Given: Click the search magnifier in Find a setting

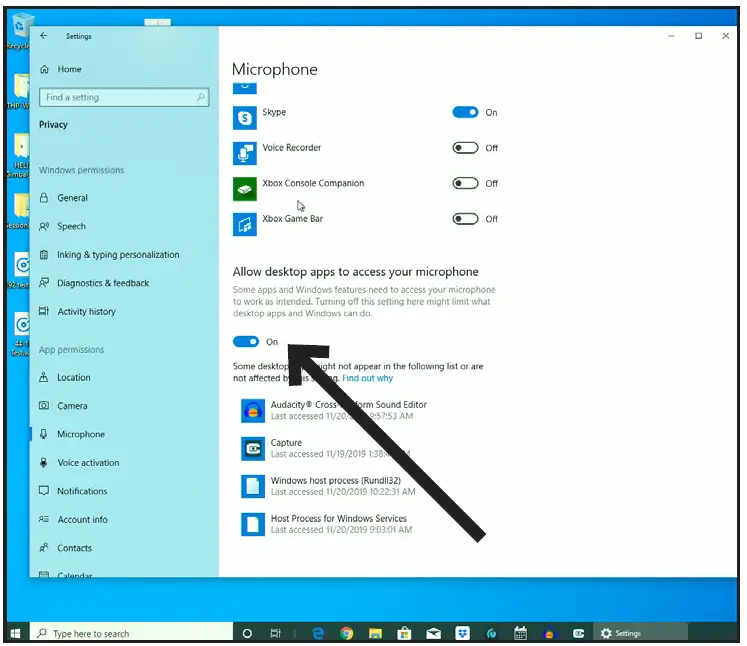Looking at the screenshot, I should coord(201,97).
